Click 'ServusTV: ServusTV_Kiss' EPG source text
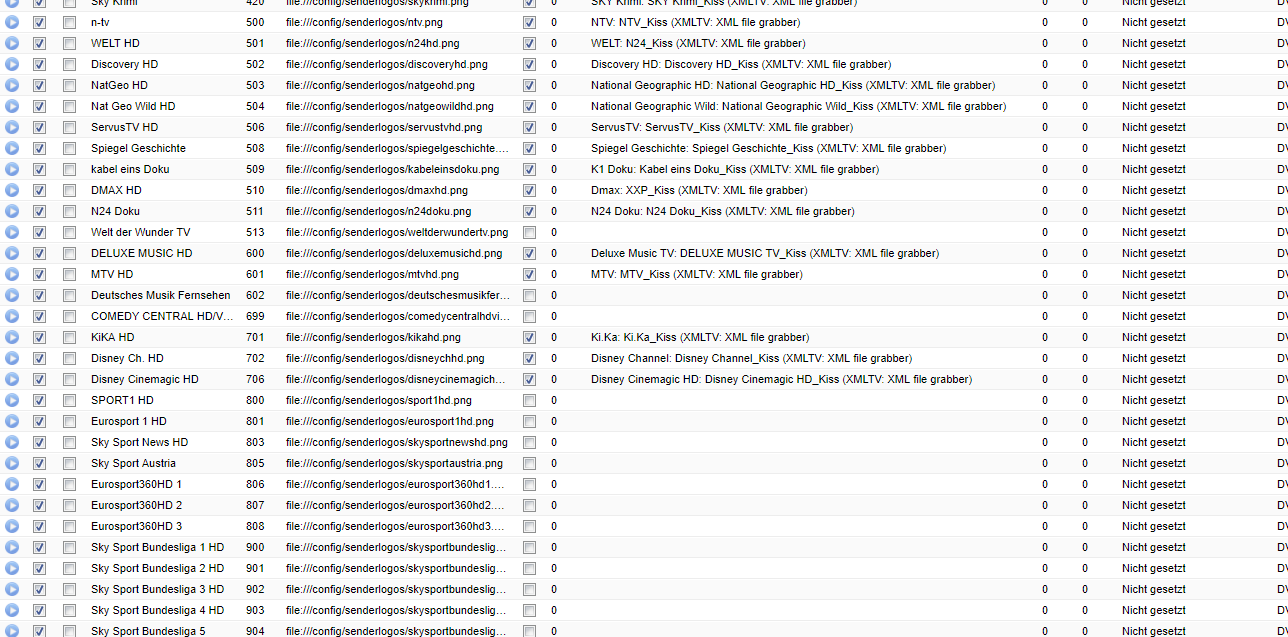Viewport: 1288px width, 637px height. pos(722,127)
